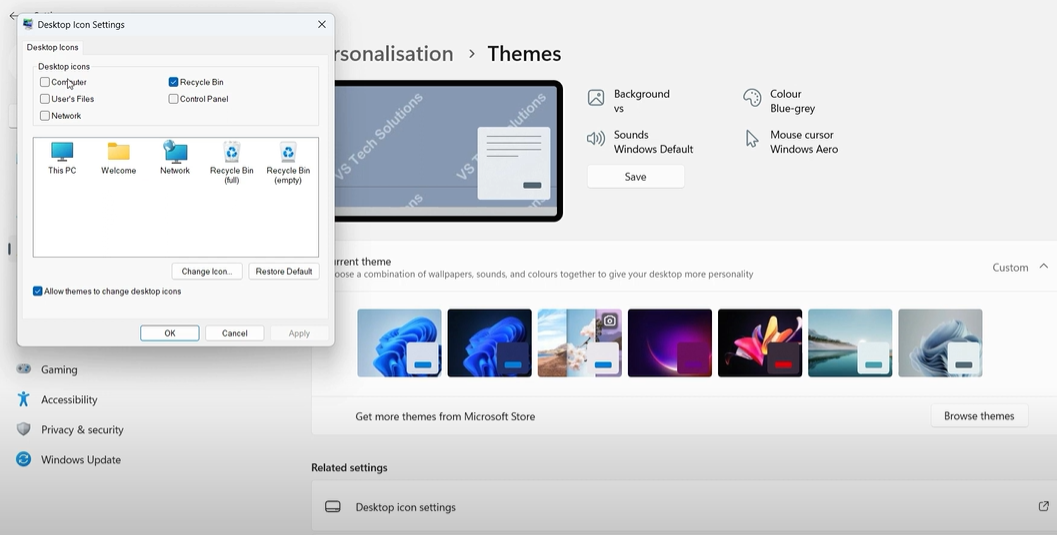Click the Desktop Icon Settings title bar icon
The height and width of the screenshot is (535, 1057).
28,24
